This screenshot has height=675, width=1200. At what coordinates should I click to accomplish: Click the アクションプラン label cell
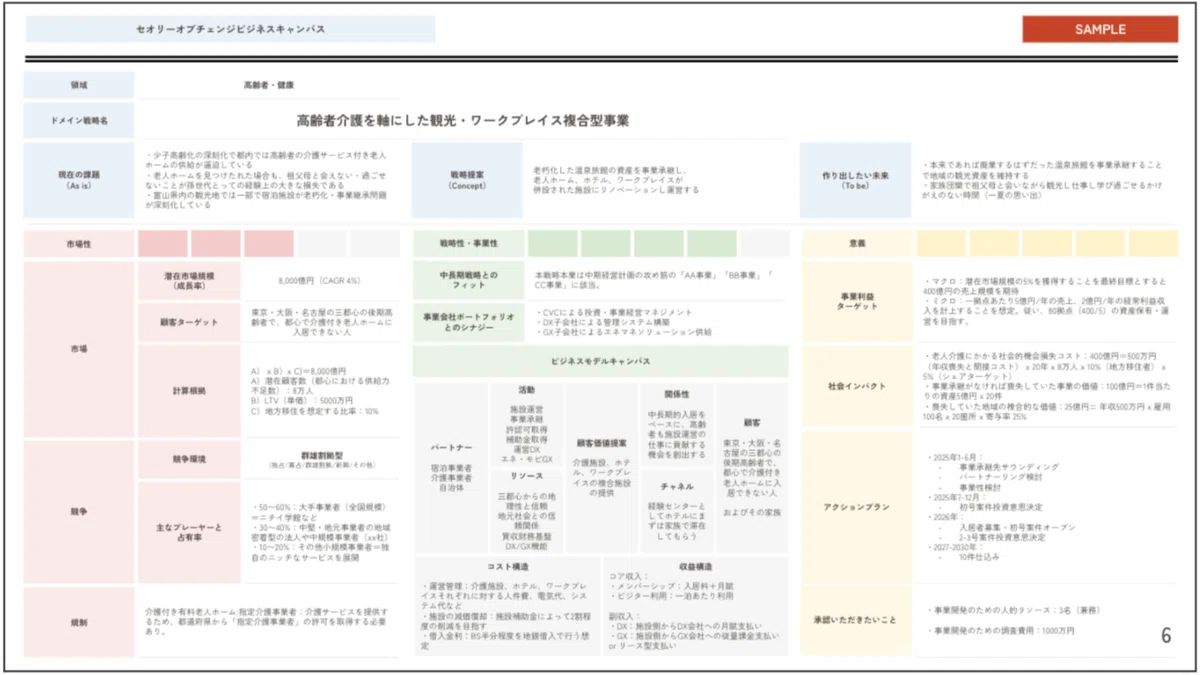pyautogui.click(x=856, y=508)
